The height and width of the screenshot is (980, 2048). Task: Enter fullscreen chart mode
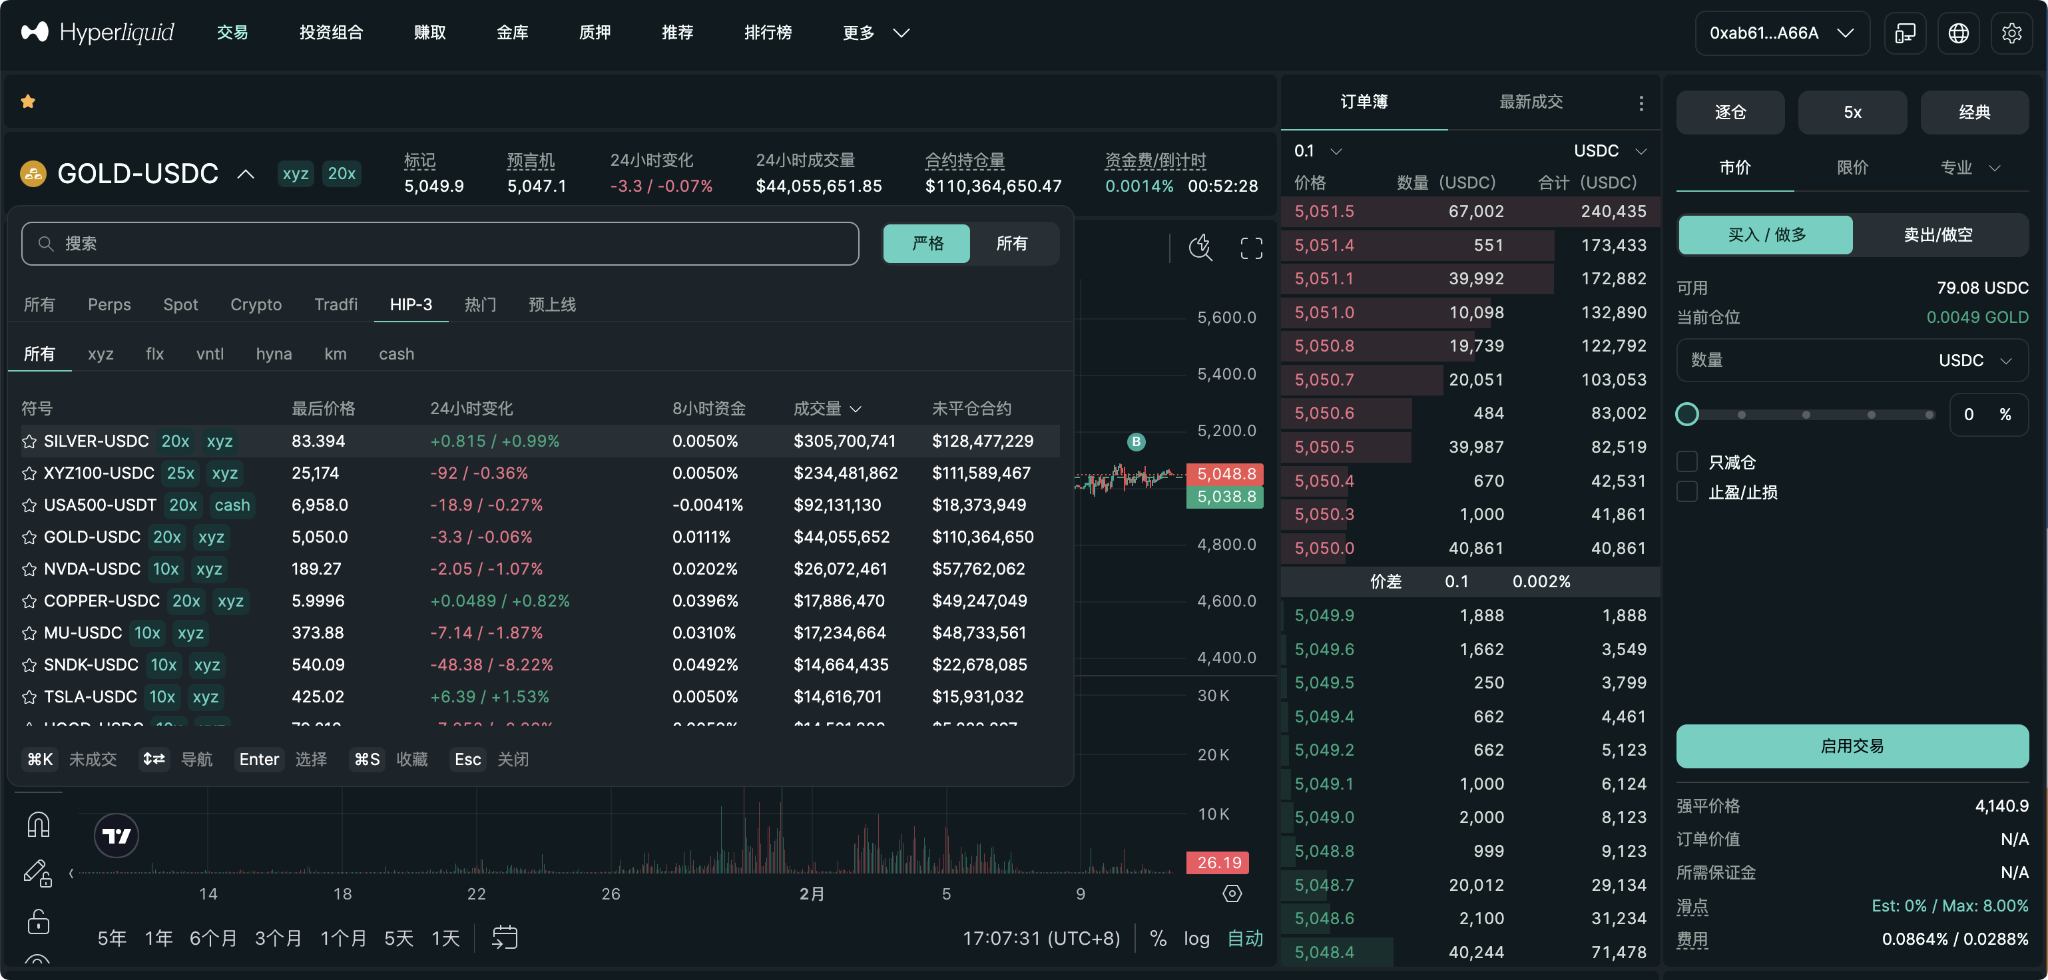click(x=1250, y=247)
